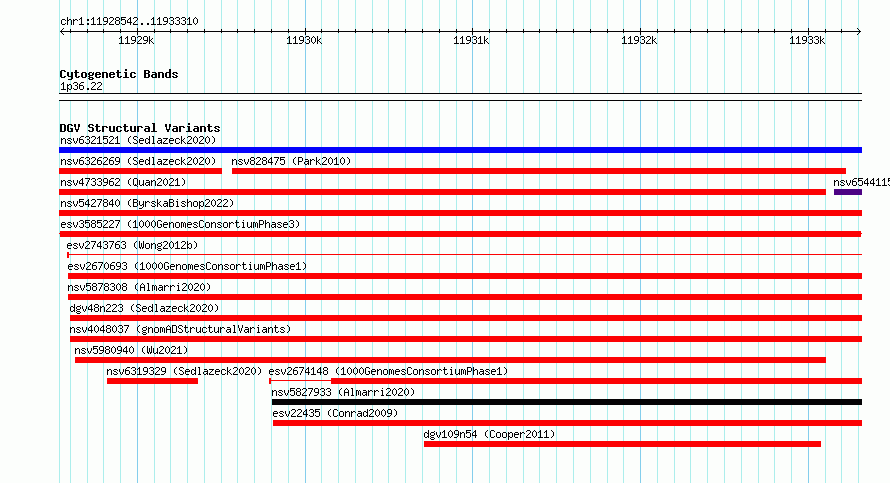The image size is (890, 483).
Task: Open nsv828475 (Park2010) variant label
Action: [291, 161]
